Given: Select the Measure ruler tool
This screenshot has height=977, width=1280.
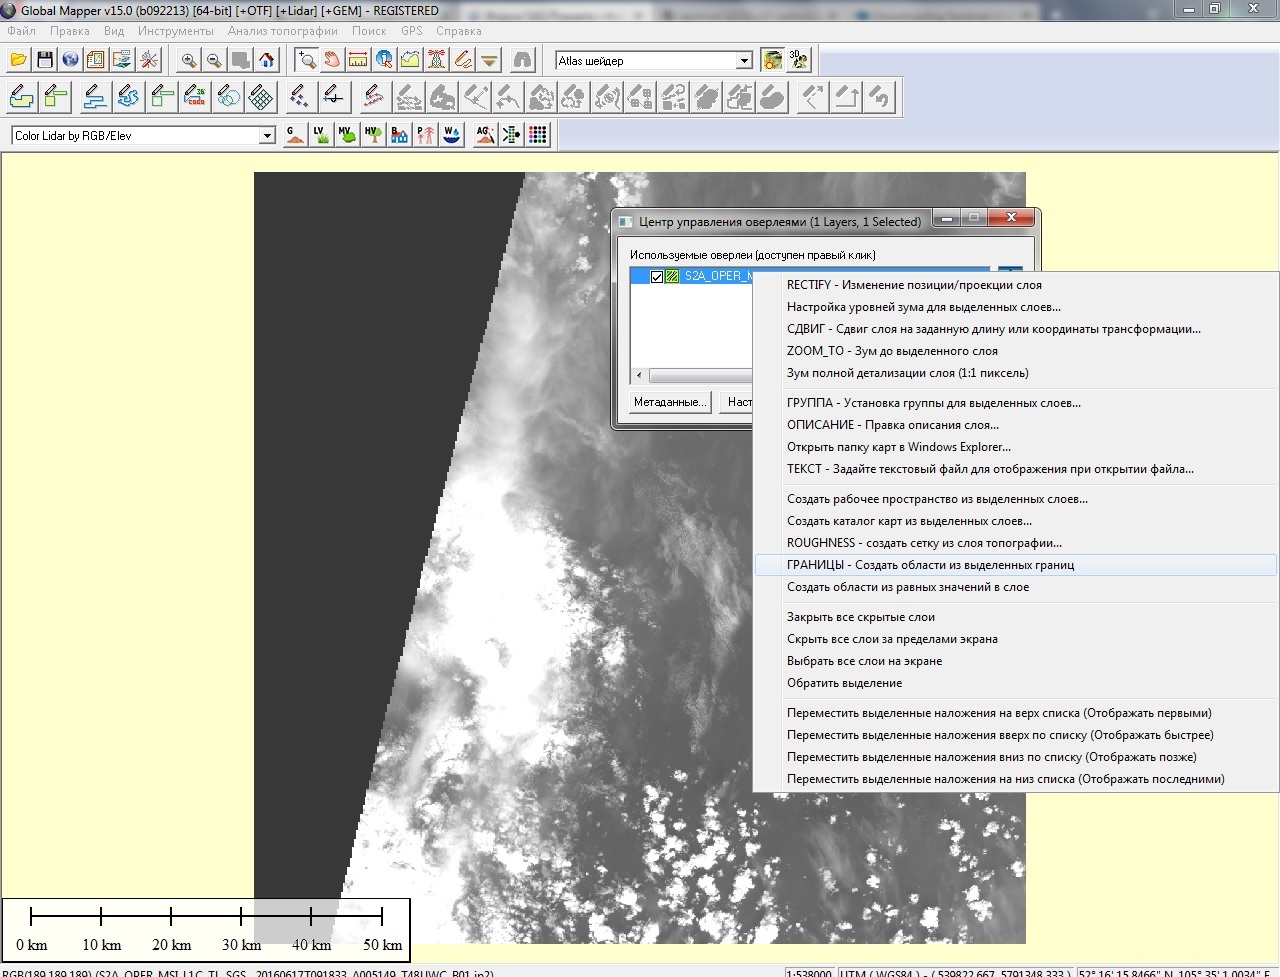Looking at the screenshot, I should [x=358, y=61].
